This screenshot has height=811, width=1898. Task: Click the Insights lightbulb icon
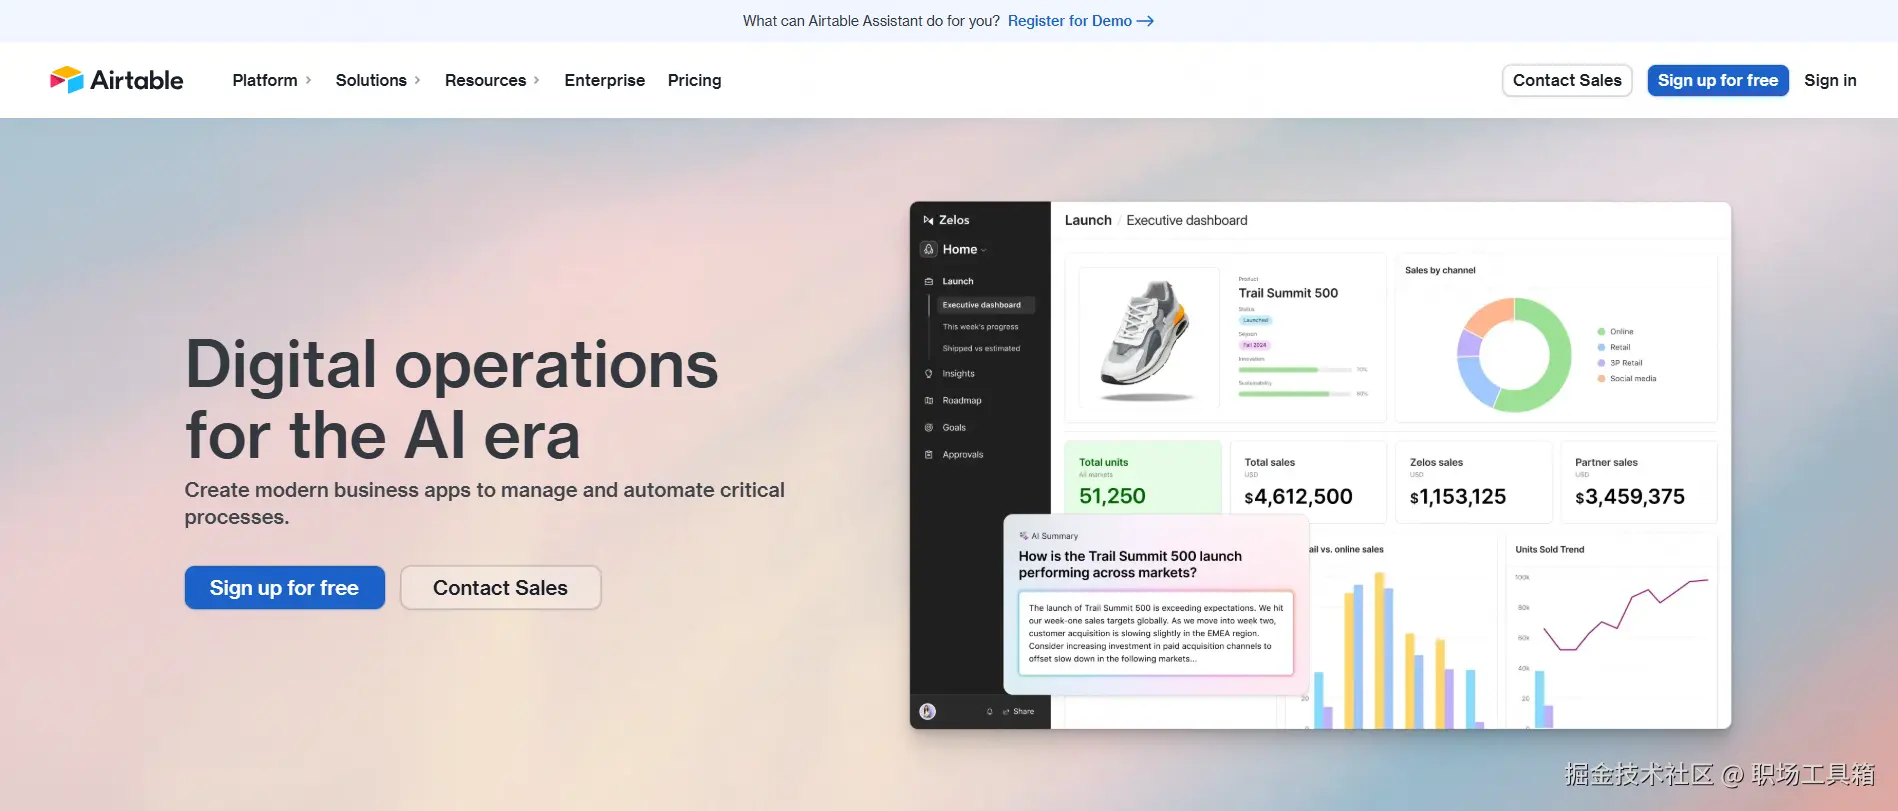point(929,374)
